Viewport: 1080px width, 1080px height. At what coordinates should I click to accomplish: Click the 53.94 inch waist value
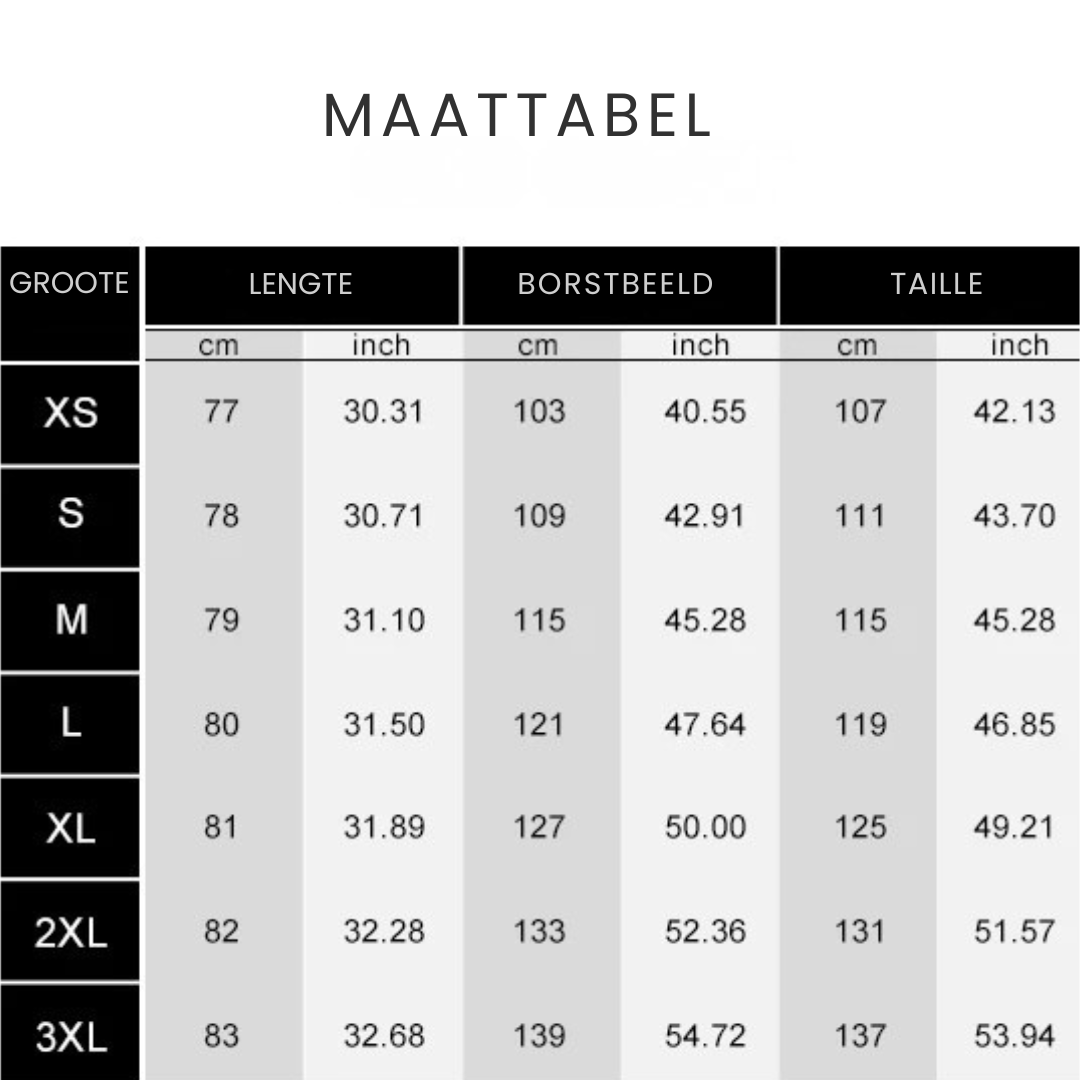(x=1014, y=1036)
